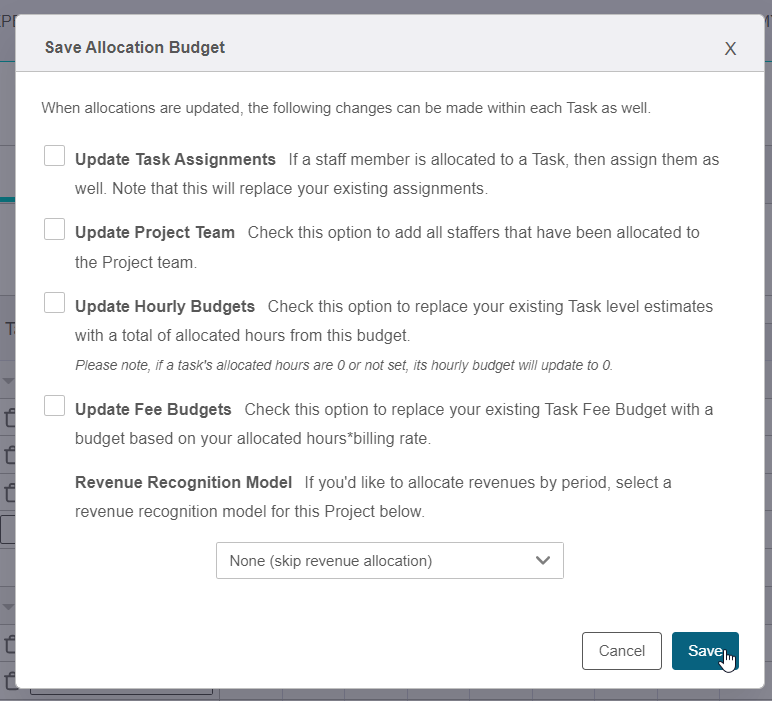This screenshot has width=772, height=701.
Task: Close the Save Allocation Budget dialog
Action: (x=730, y=49)
